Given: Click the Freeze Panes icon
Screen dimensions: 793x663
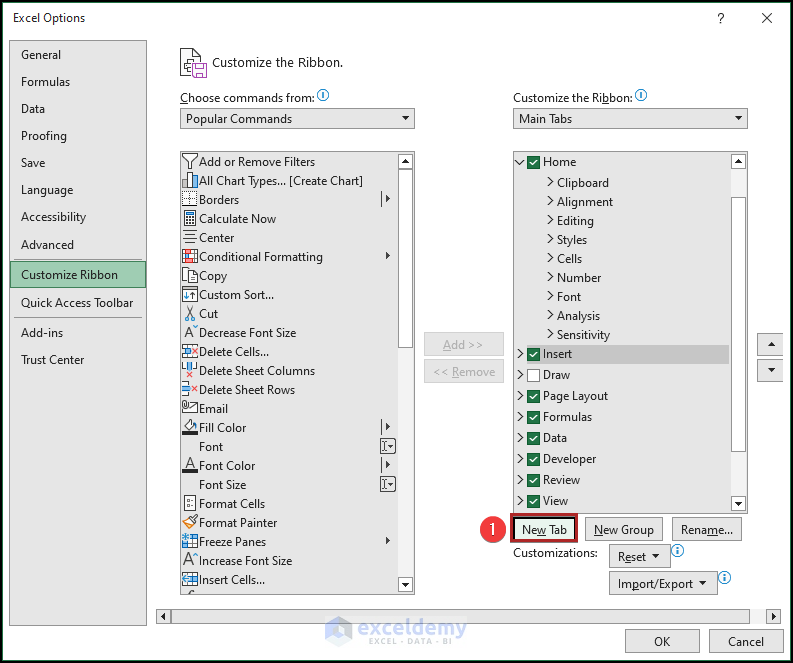Looking at the screenshot, I should click(190, 541).
